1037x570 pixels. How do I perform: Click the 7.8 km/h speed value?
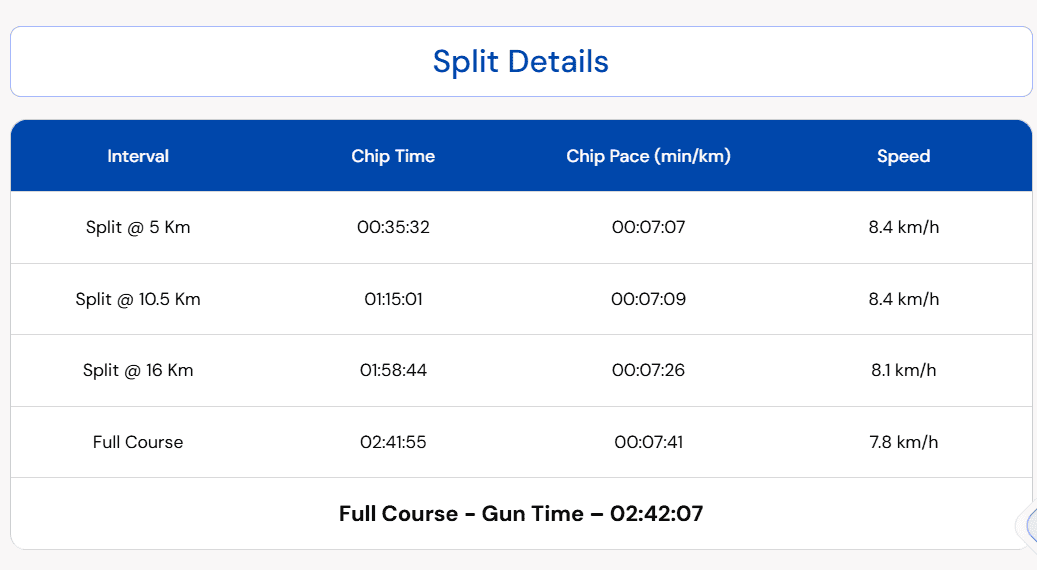click(903, 442)
